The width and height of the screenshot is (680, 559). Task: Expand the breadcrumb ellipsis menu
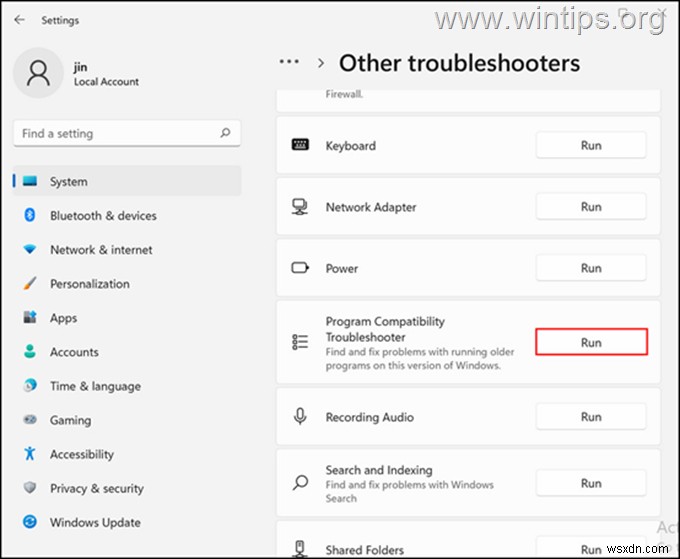coord(289,62)
